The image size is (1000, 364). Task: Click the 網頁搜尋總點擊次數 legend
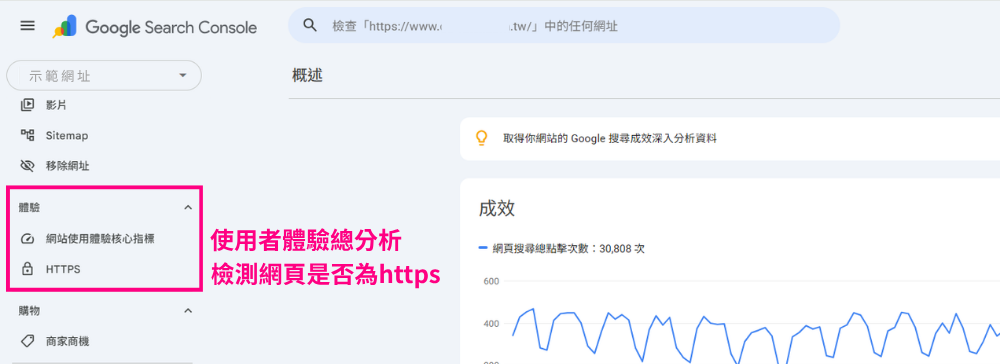point(561,249)
